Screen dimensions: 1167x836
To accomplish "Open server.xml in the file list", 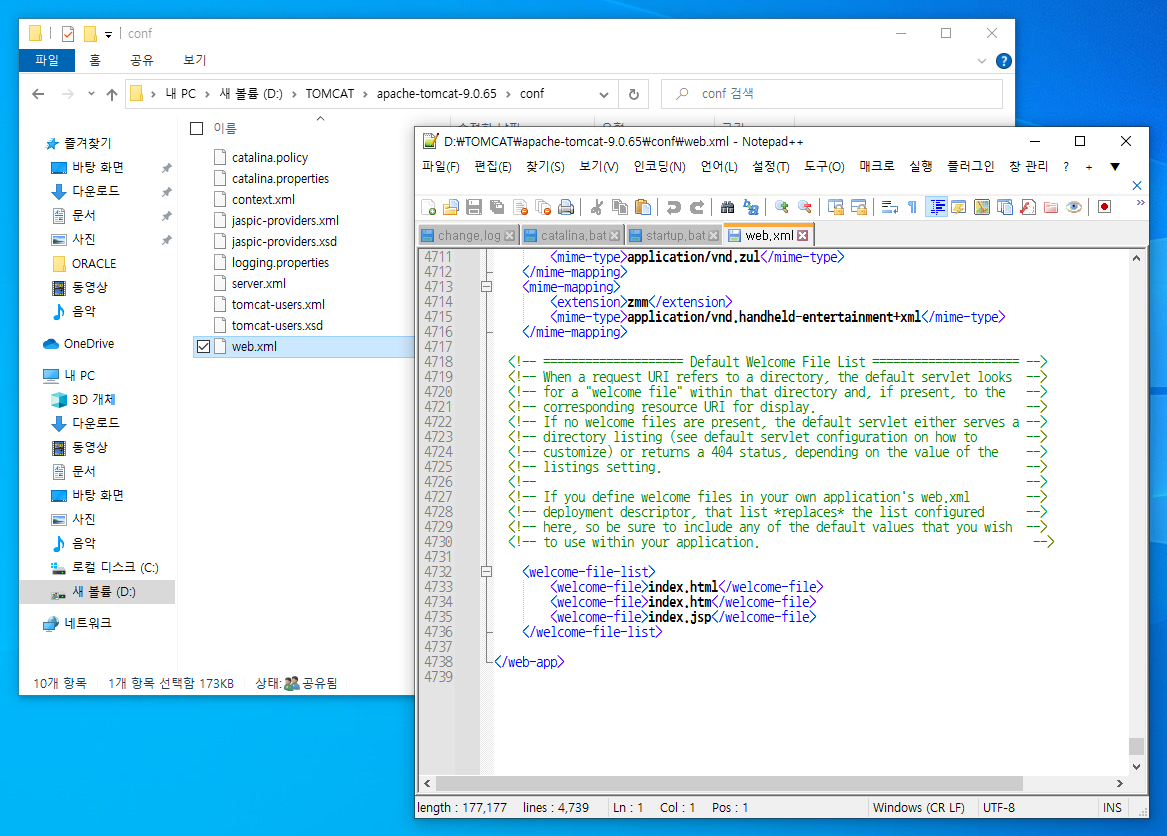I will pyautogui.click(x=258, y=284).
